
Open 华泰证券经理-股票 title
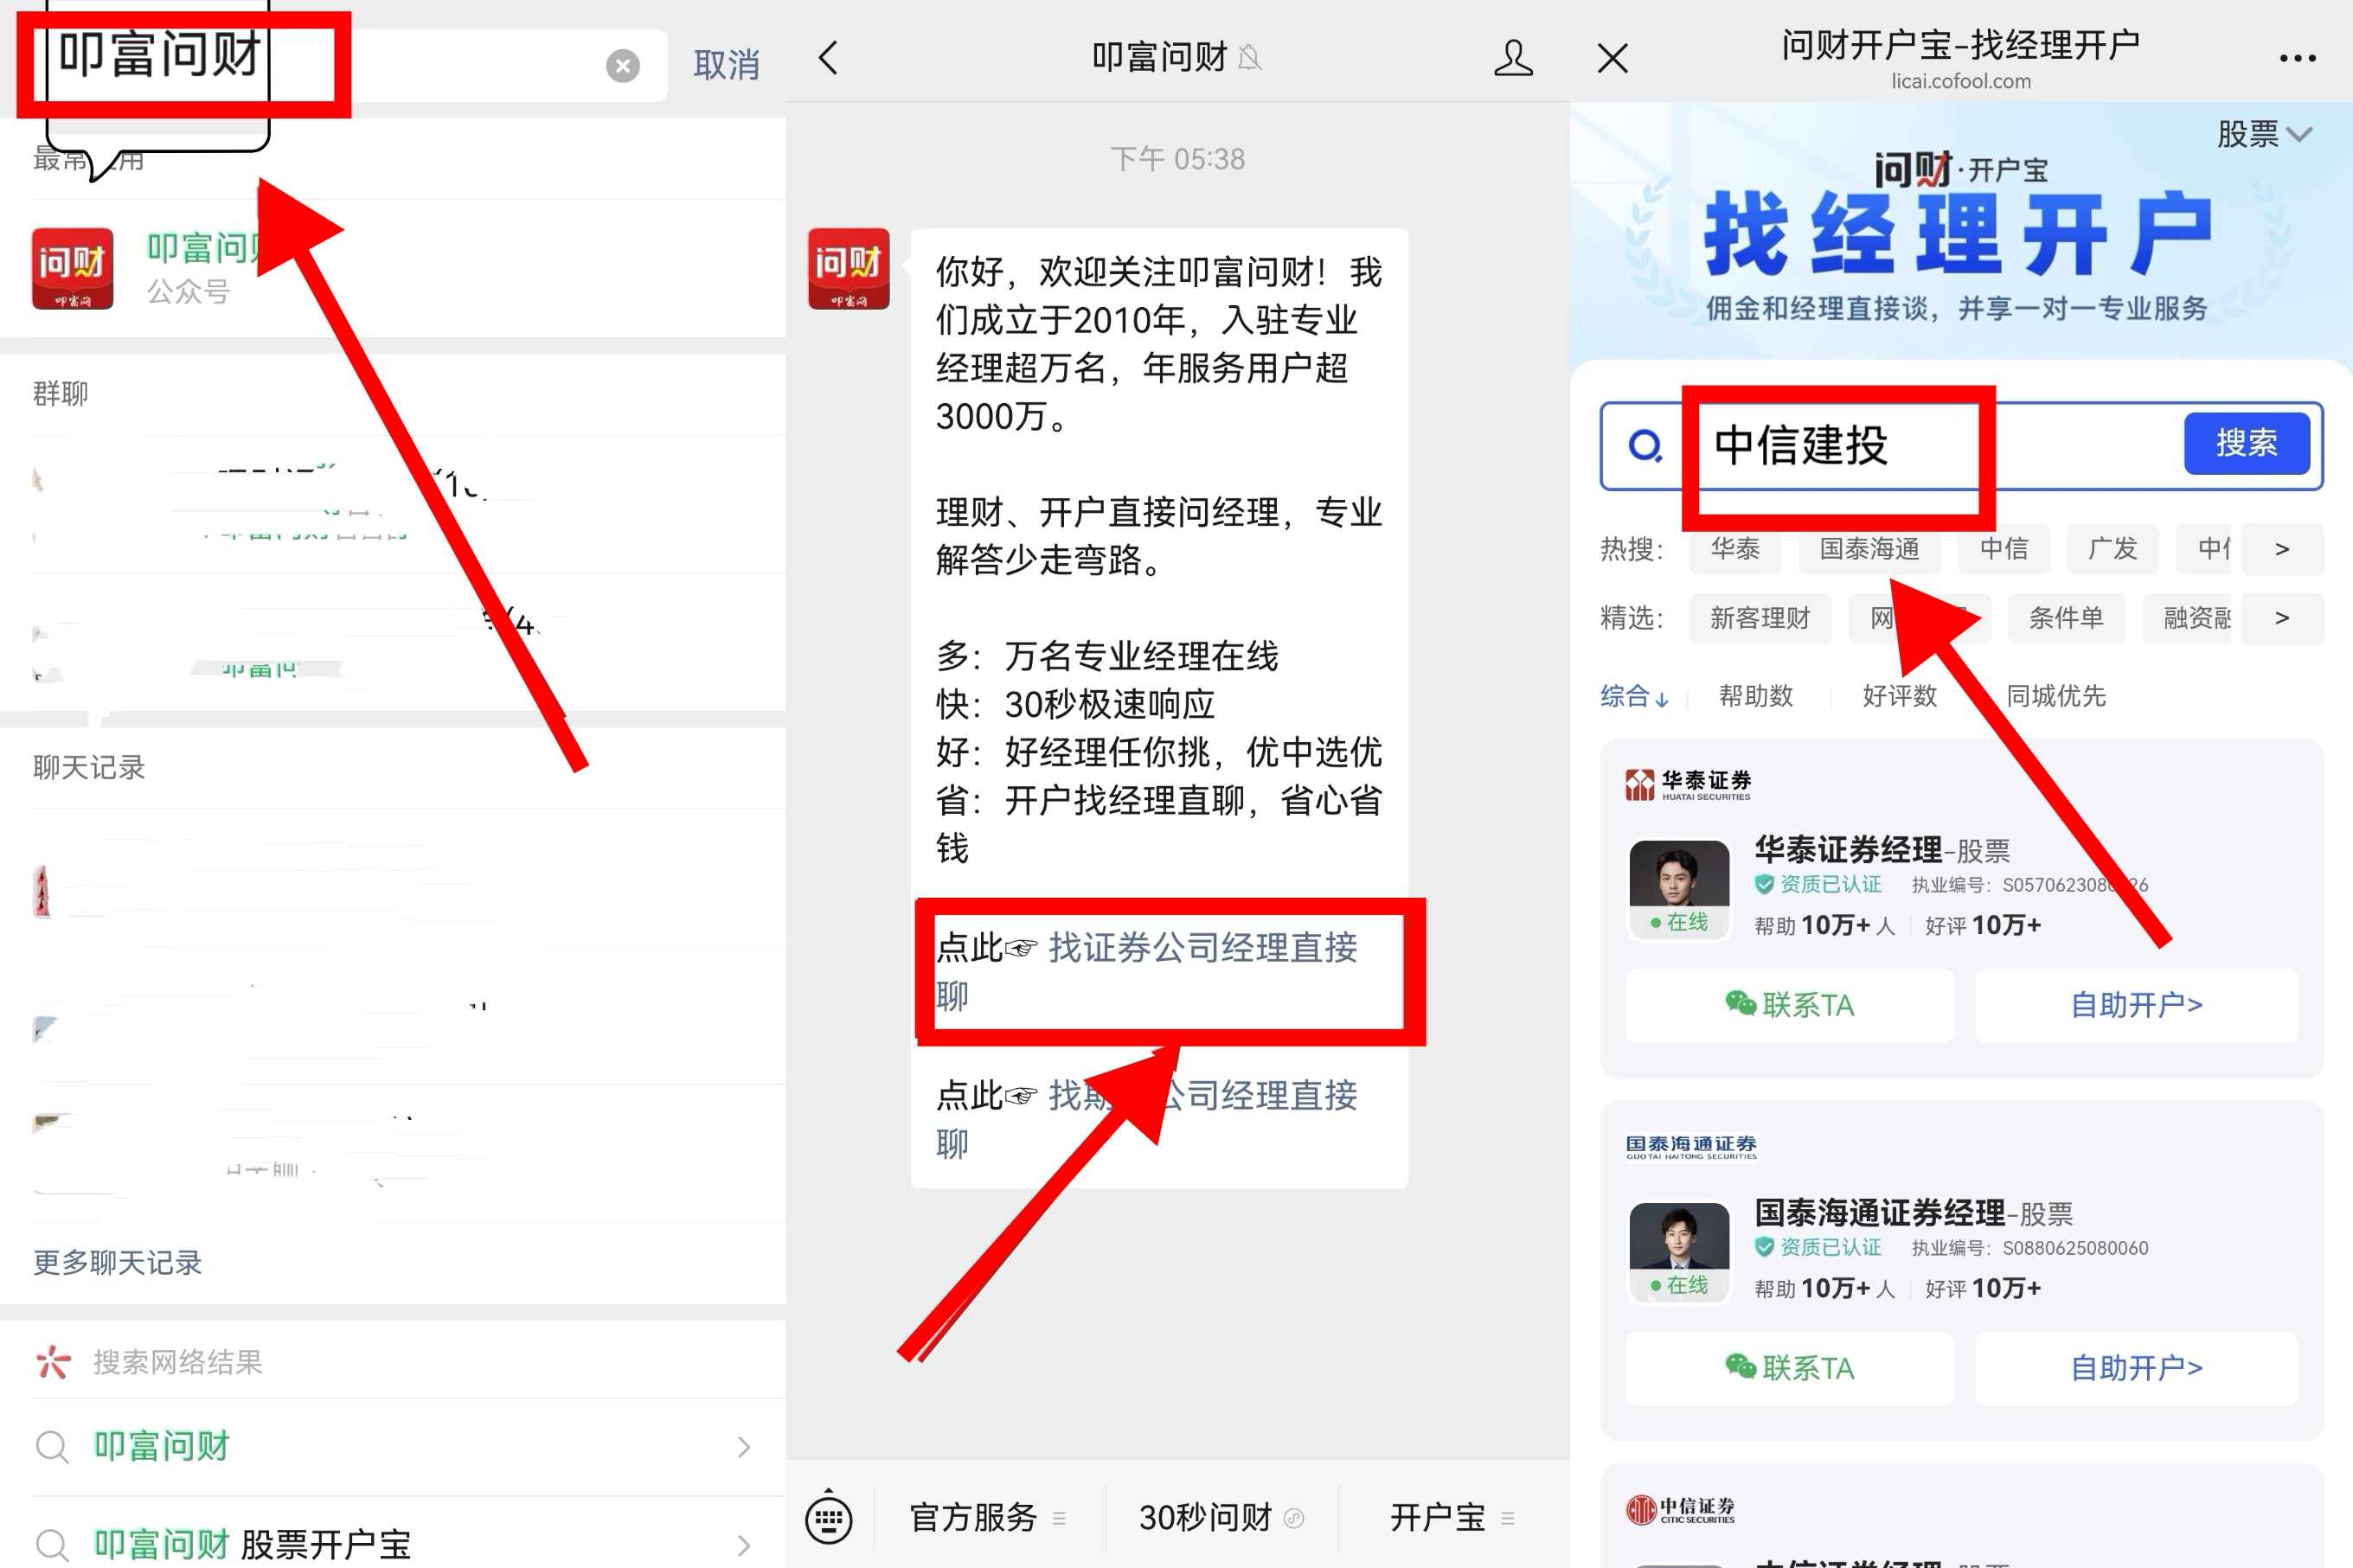click(x=1882, y=850)
